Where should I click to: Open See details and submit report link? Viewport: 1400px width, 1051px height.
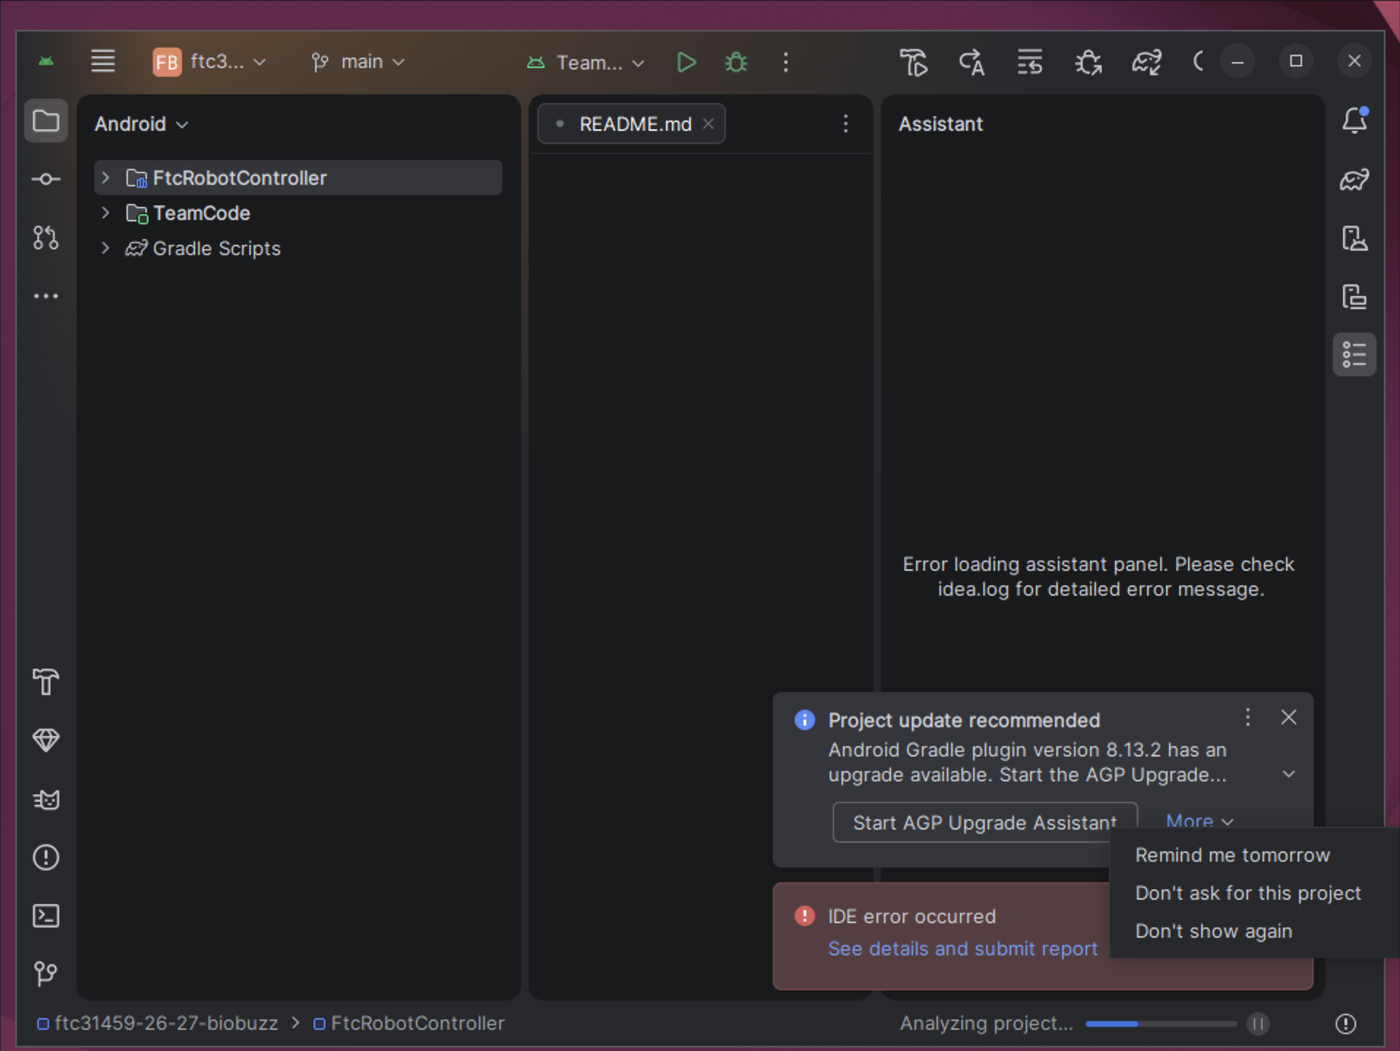pyautogui.click(x=963, y=948)
